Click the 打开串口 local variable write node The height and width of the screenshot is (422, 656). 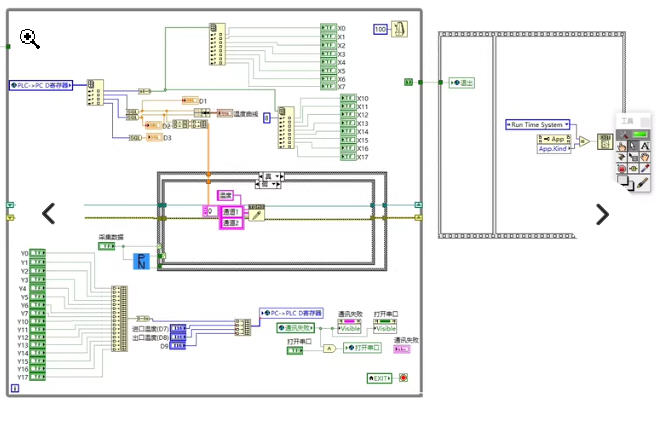point(362,348)
